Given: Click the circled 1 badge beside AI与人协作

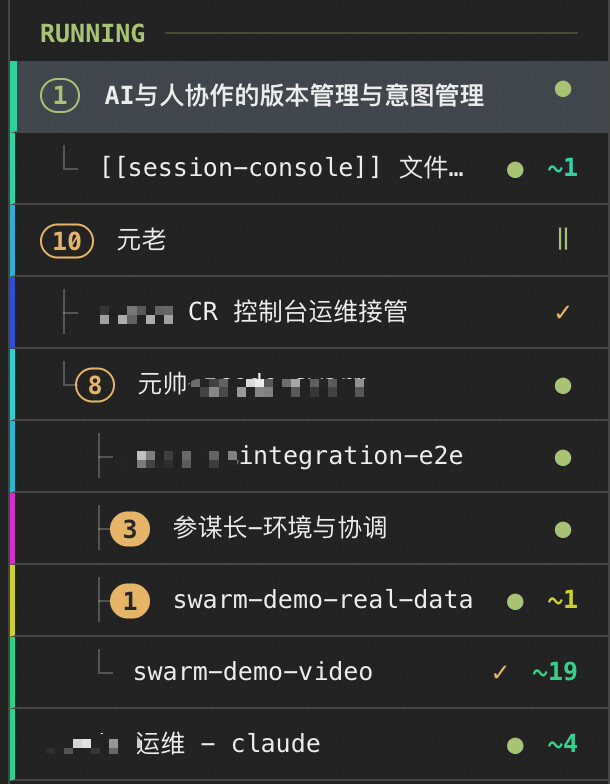Looking at the screenshot, I should (60, 95).
